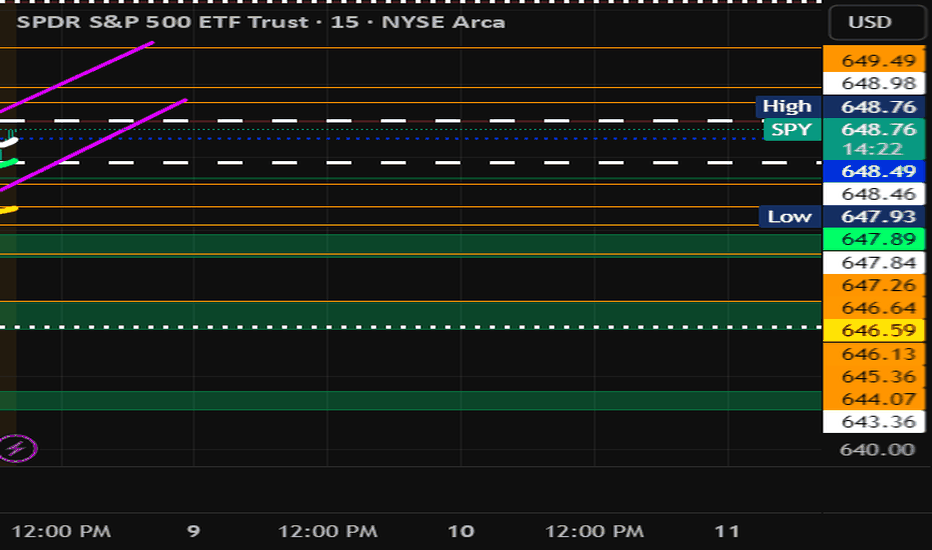This screenshot has width=932, height=550.
Task: Select the upper magenta trend line
Action: pyautogui.click(x=77, y=77)
